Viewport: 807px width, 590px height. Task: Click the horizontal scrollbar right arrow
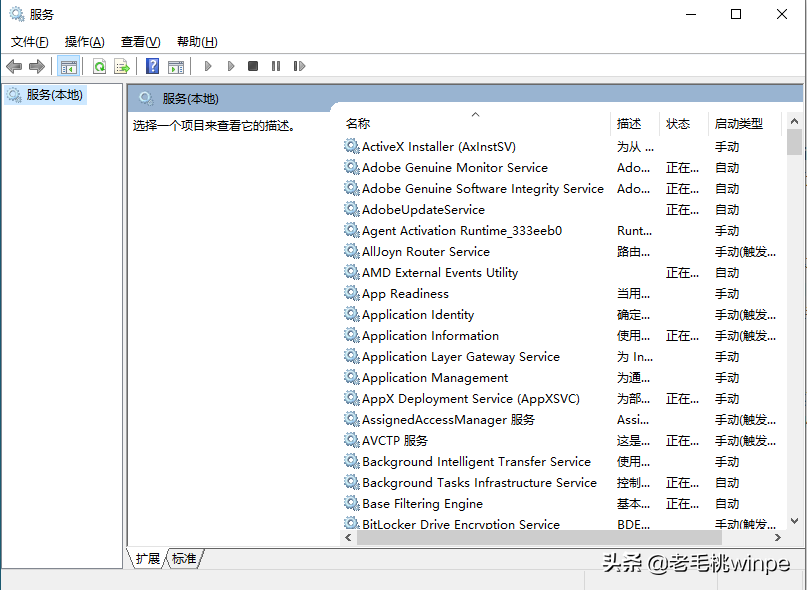tap(778, 537)
